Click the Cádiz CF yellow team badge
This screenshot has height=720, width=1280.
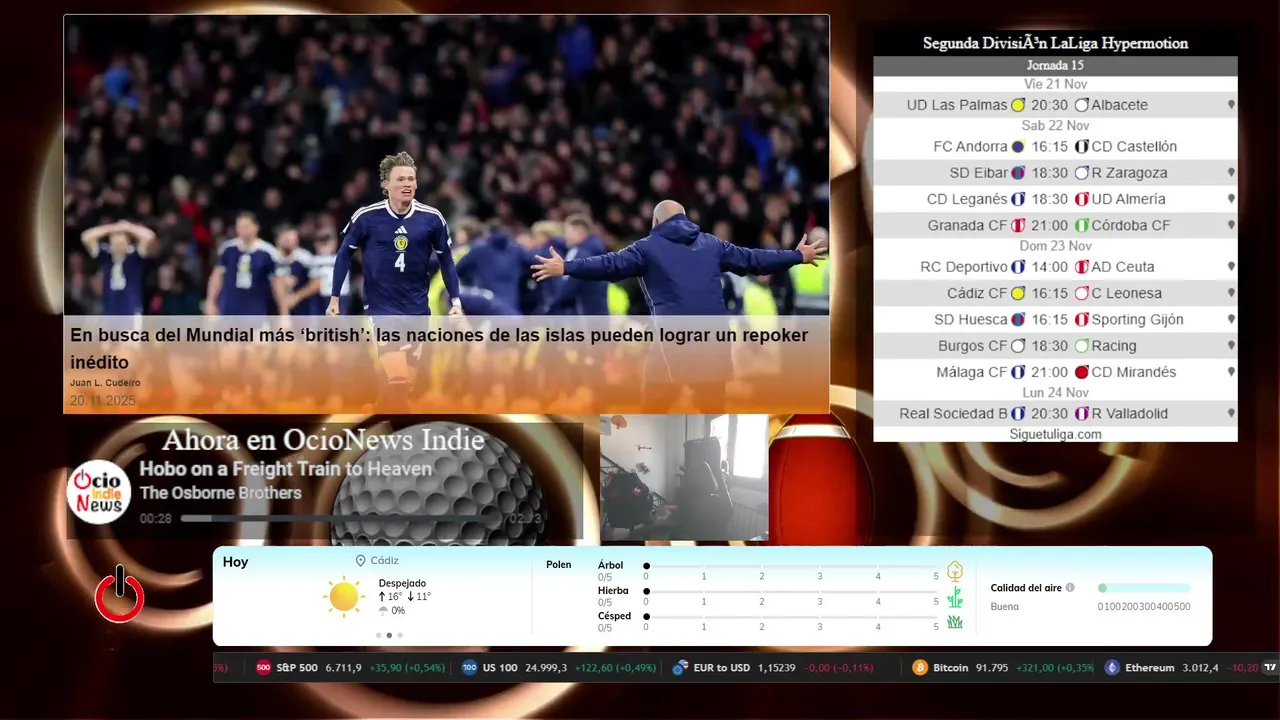click(1018, 293)
